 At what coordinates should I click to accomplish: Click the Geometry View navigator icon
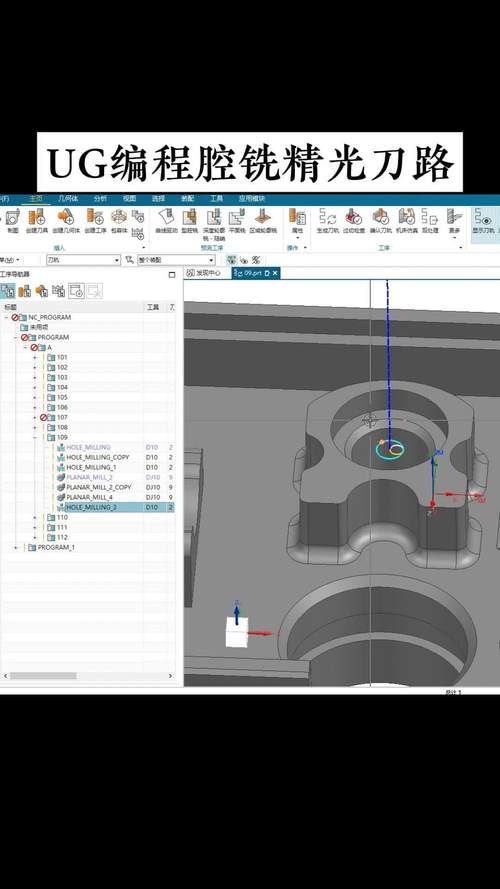(x=41, y=291)
